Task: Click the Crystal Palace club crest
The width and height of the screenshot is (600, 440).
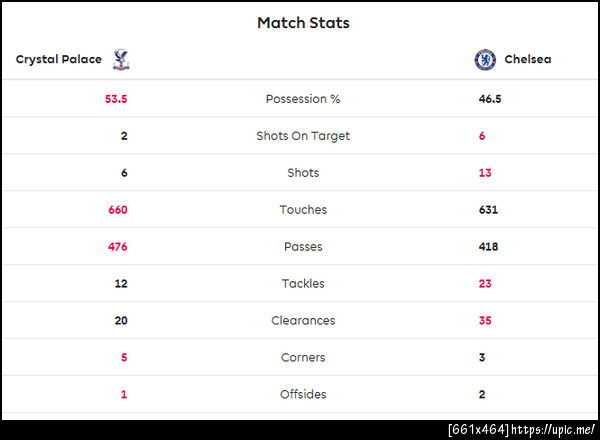Action: [x=122, y=60]
